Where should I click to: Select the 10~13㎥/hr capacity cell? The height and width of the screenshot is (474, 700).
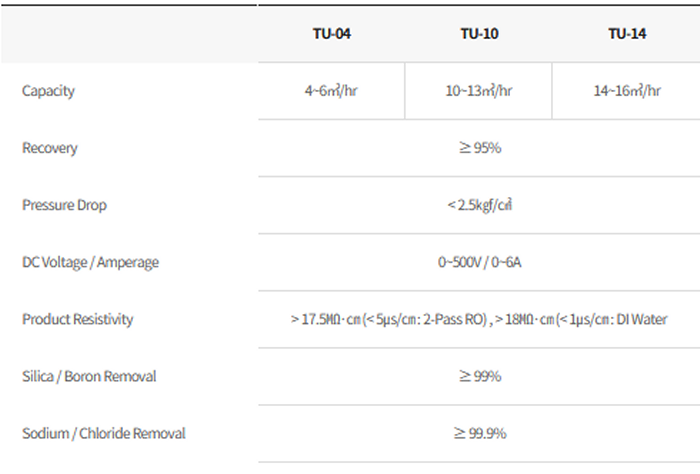479,91
